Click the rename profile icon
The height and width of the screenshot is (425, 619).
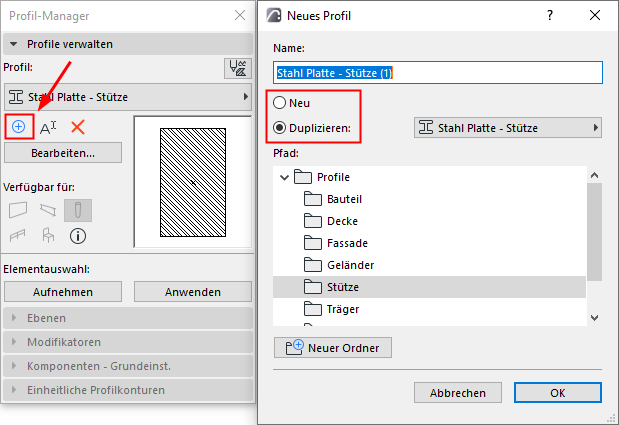coord(48,127)
